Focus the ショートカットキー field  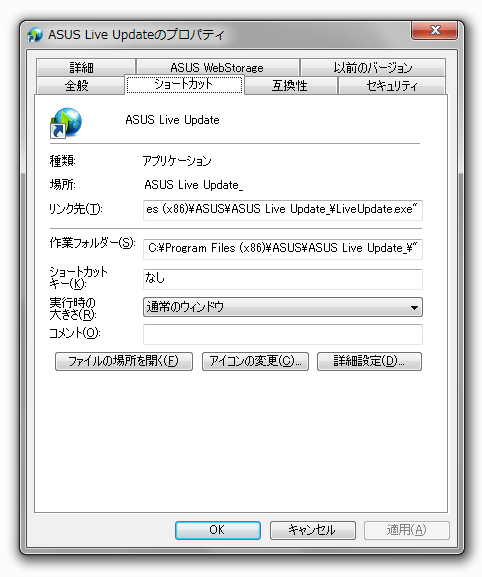tap(283, 279)
